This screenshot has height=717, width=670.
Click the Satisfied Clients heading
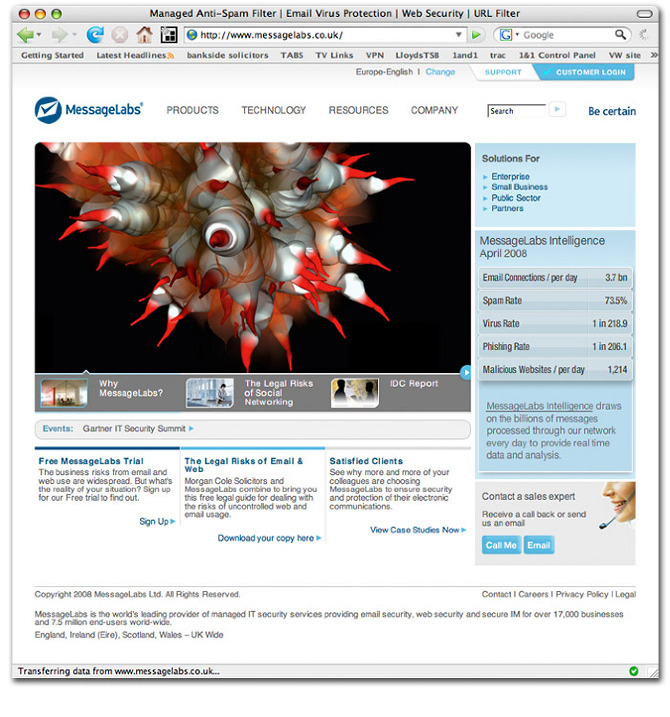click(366, 461)
